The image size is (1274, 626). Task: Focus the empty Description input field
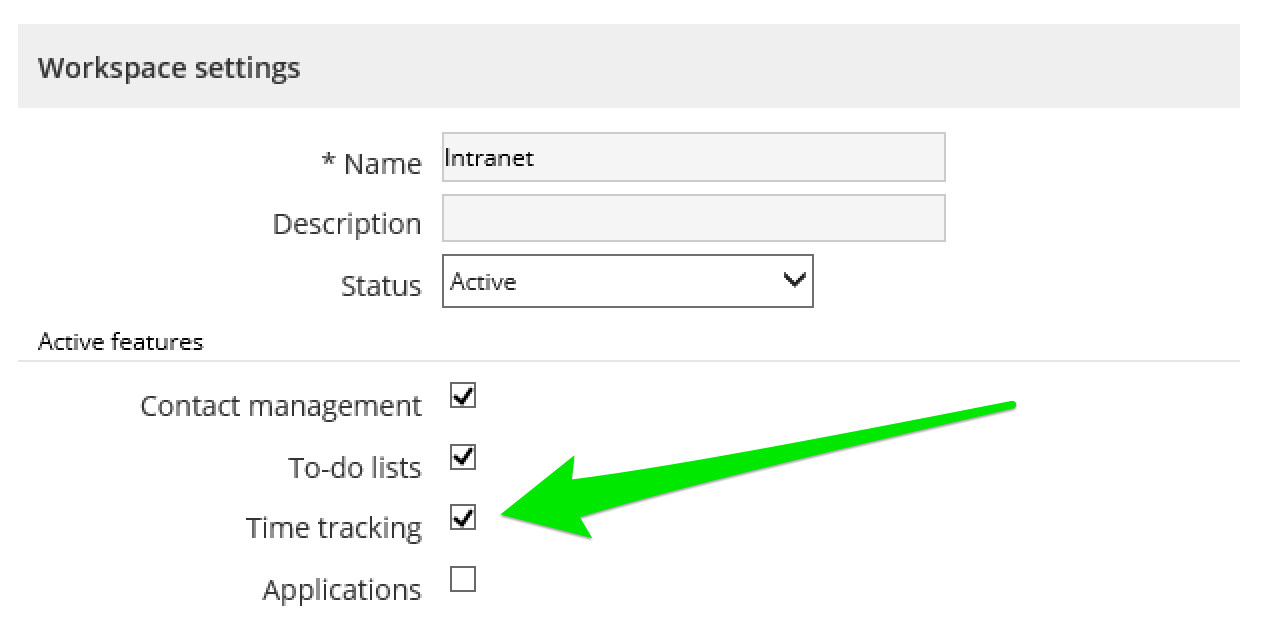pos(693,219)
